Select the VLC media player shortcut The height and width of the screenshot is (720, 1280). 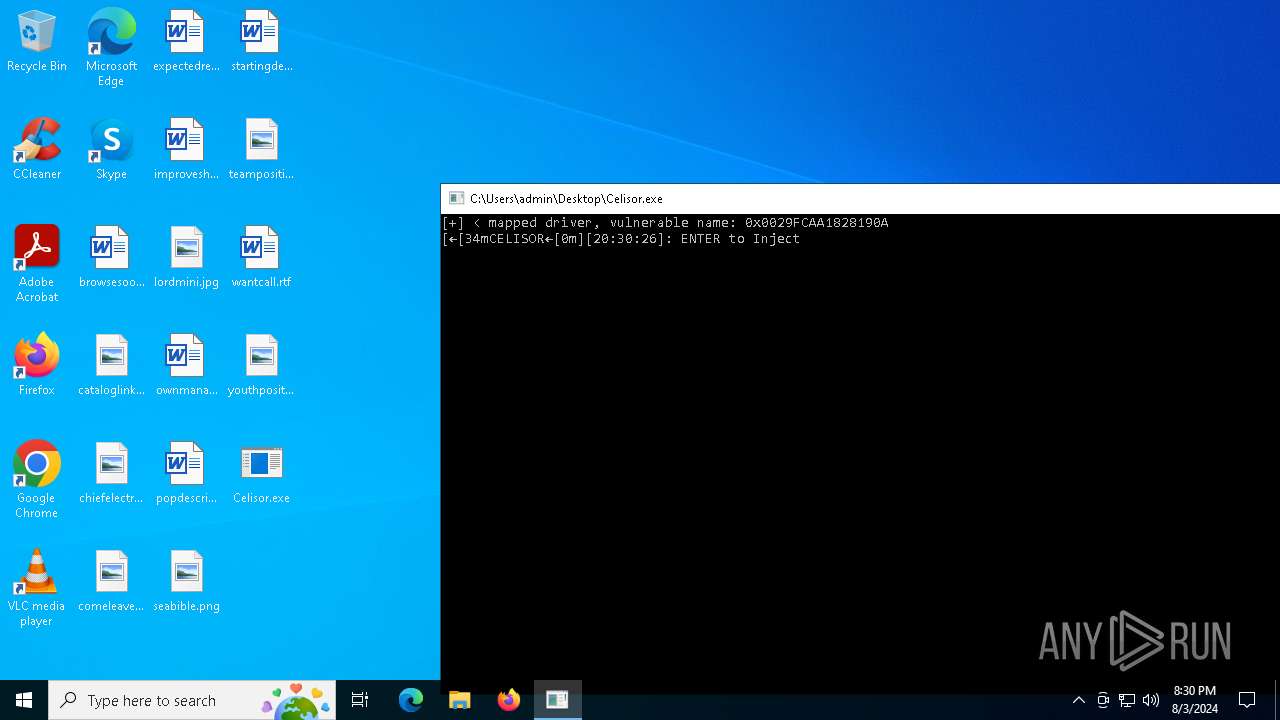(37, 588)
